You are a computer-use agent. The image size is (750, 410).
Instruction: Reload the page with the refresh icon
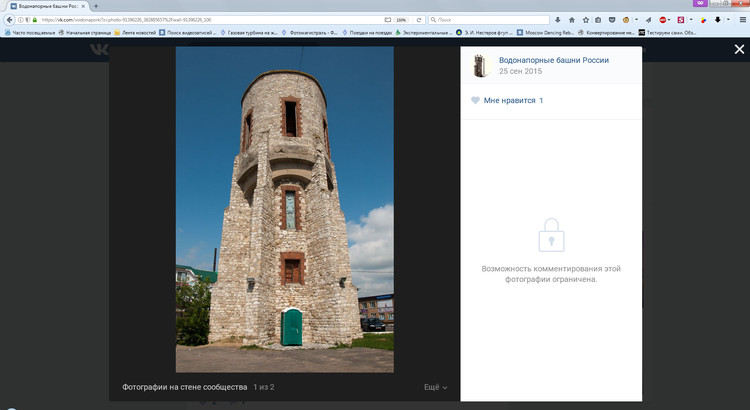[x=419, y=20]
